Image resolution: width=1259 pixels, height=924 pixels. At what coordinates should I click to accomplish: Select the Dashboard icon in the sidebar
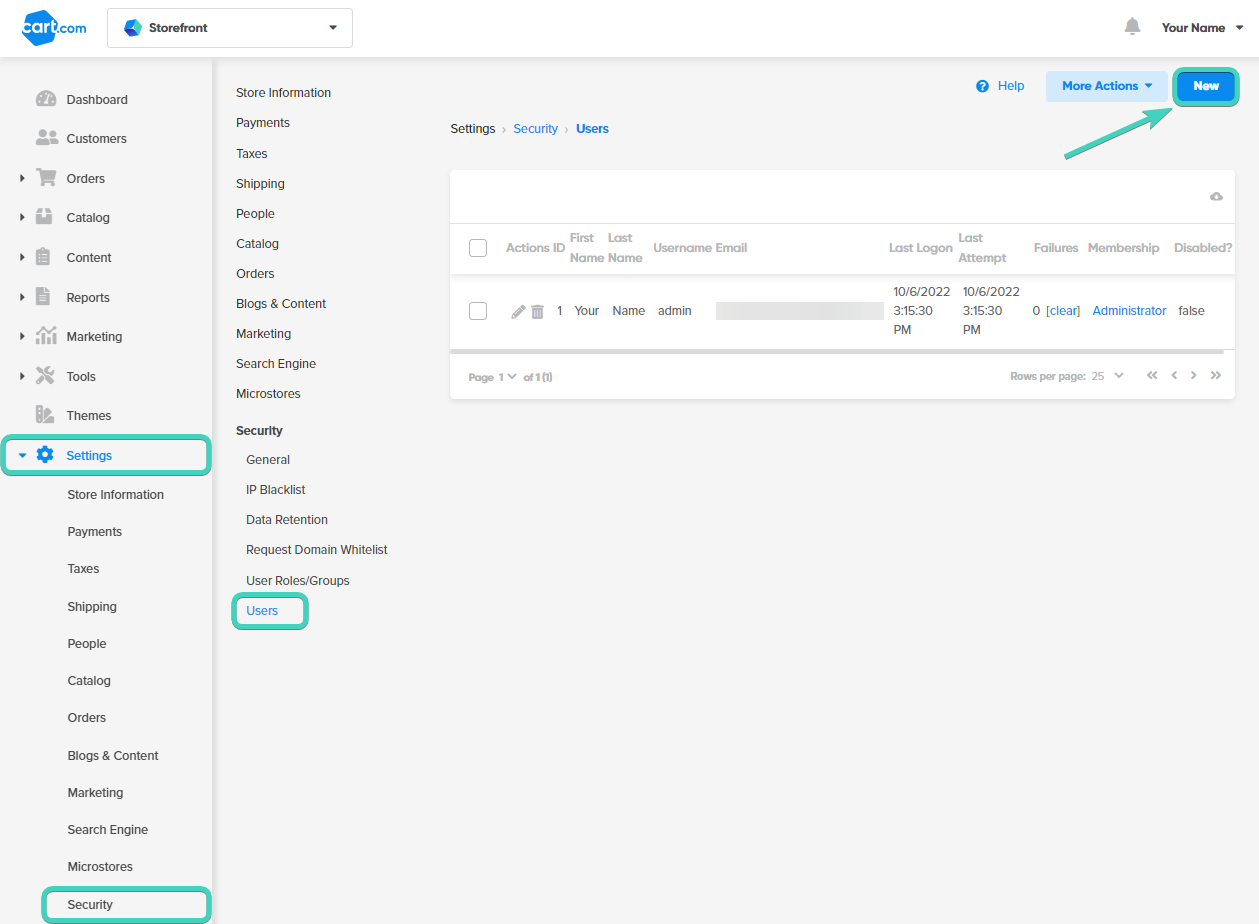click(x=48, y=99)
